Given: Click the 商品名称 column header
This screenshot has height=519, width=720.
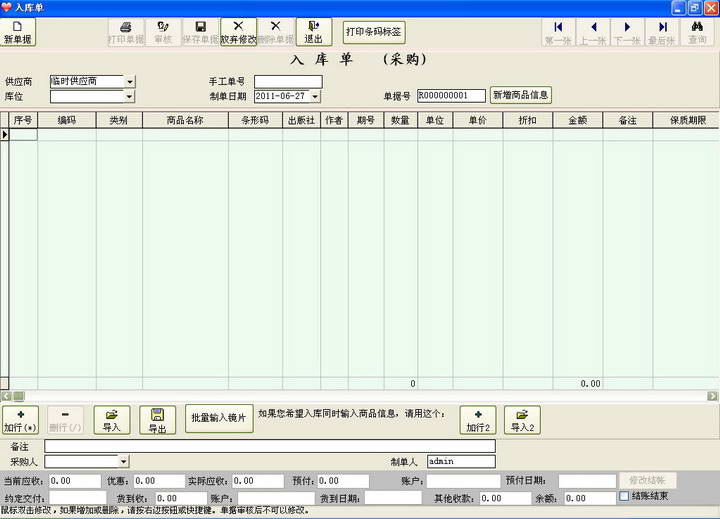Looking at the screenshot, I should pos(185,120).
